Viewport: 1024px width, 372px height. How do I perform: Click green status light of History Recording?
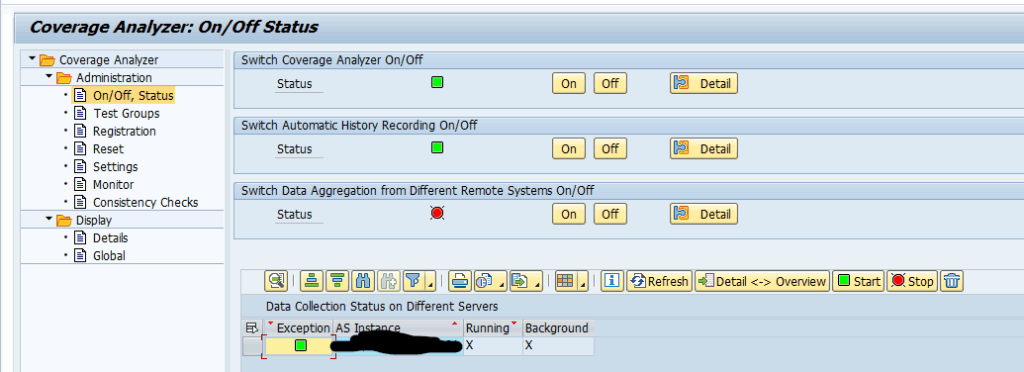(437, 147)
